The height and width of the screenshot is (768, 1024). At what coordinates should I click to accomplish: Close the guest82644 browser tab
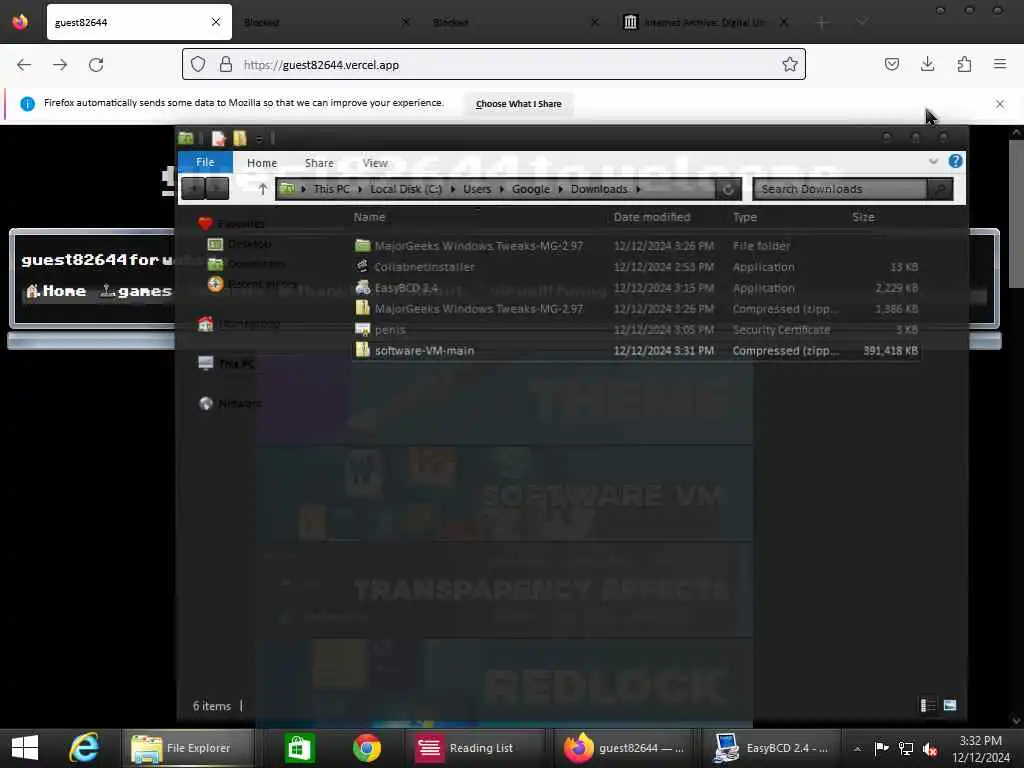pos(216,22)
